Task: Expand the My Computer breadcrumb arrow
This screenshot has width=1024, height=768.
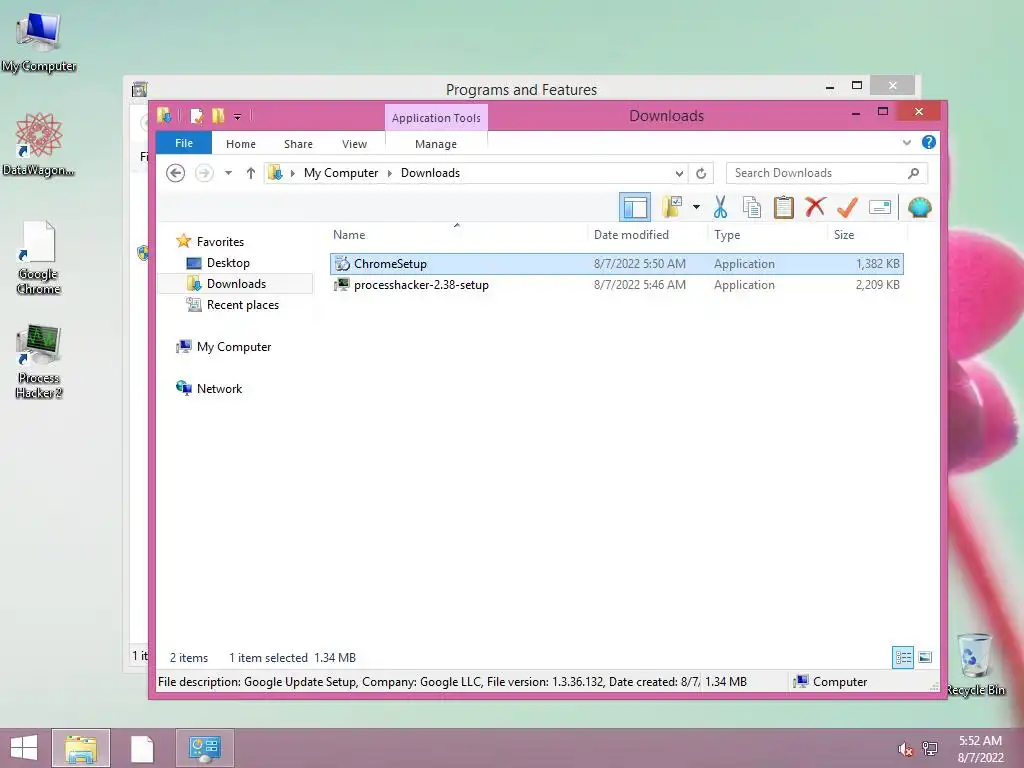Action: tap(389, 173)
